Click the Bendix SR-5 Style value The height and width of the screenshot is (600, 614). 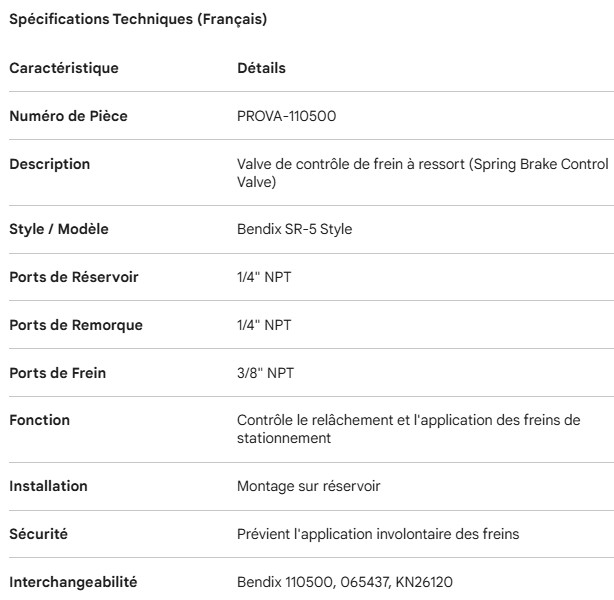(294, 229)
